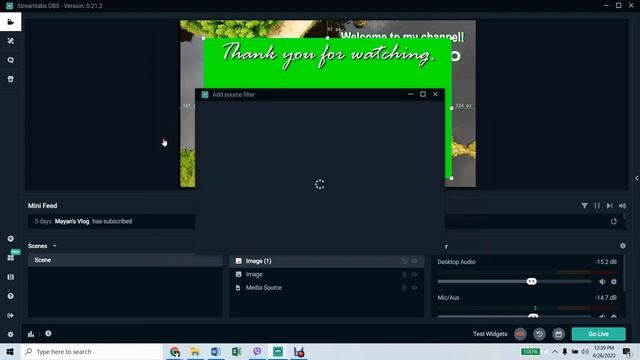Screen dimensions: 640x360
Task: Pause the Mini Feed alert queue
Action: [x=597, y=206]
